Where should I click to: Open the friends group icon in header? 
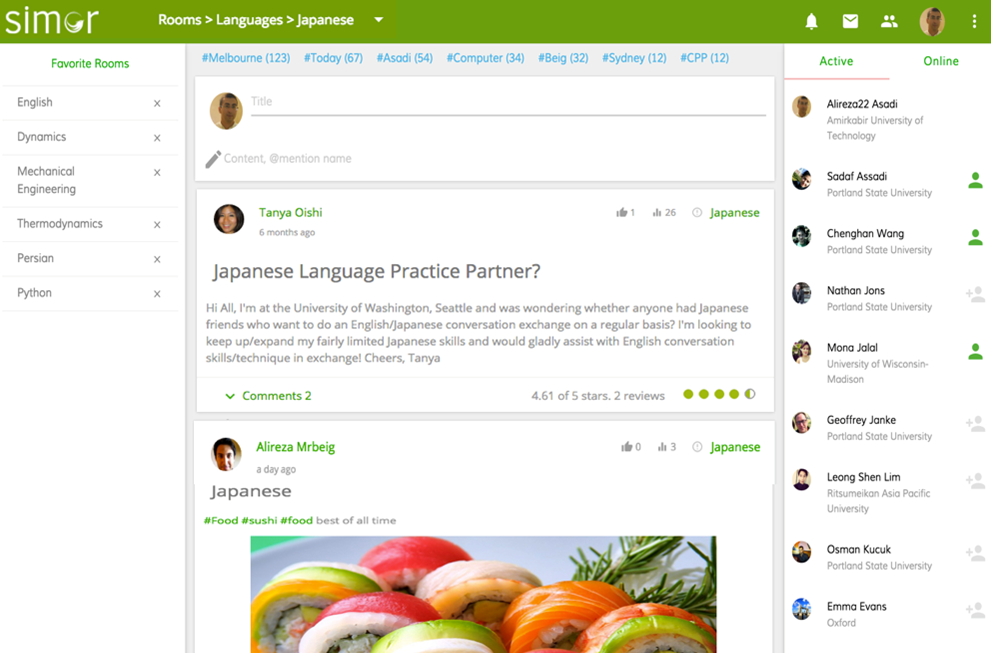889,21
